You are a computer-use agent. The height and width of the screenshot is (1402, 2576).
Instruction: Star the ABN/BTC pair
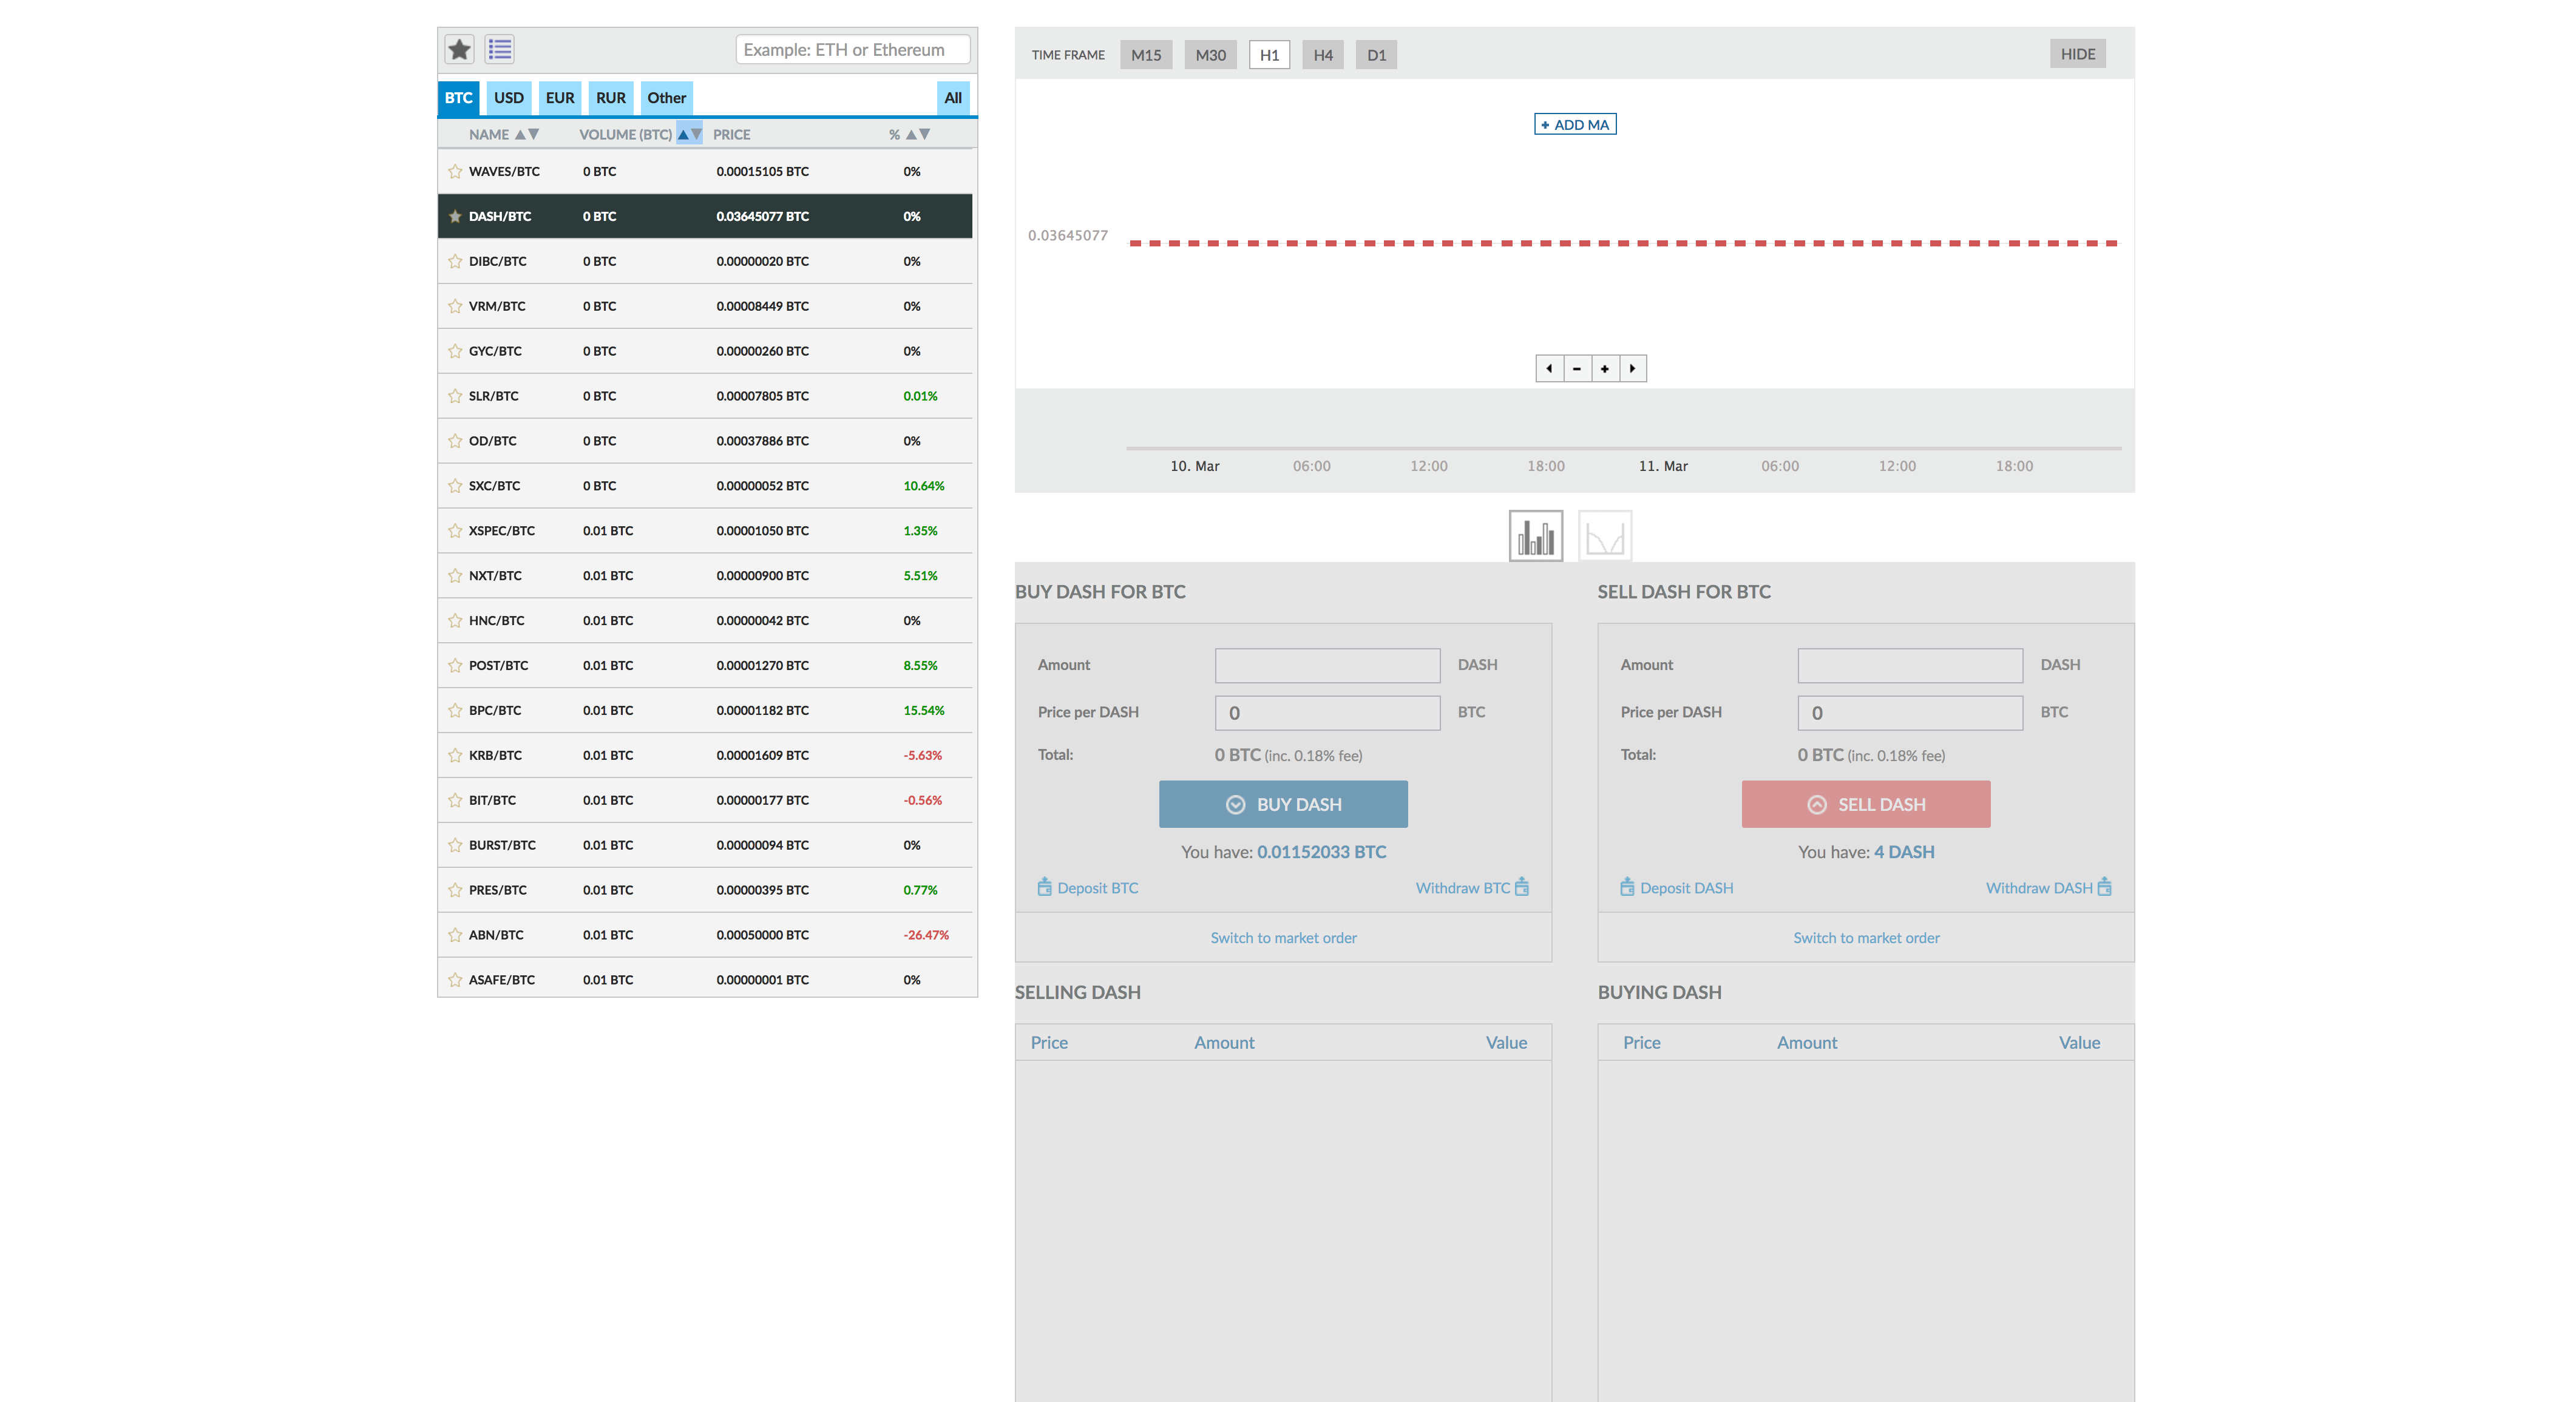(x=455, y=935)
